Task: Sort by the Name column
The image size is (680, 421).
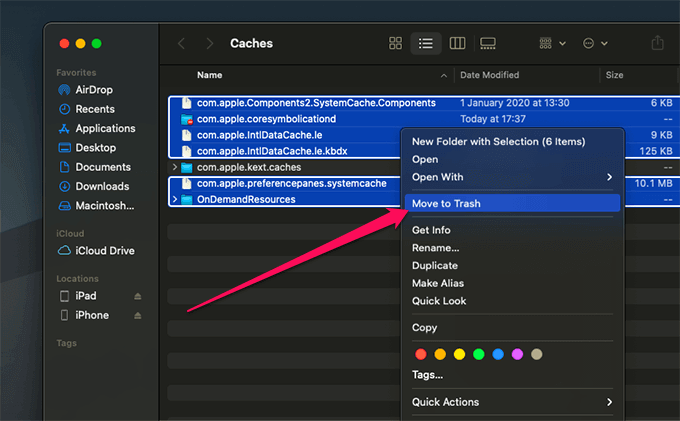Action: pyautogui.click(x=209, y=75)
